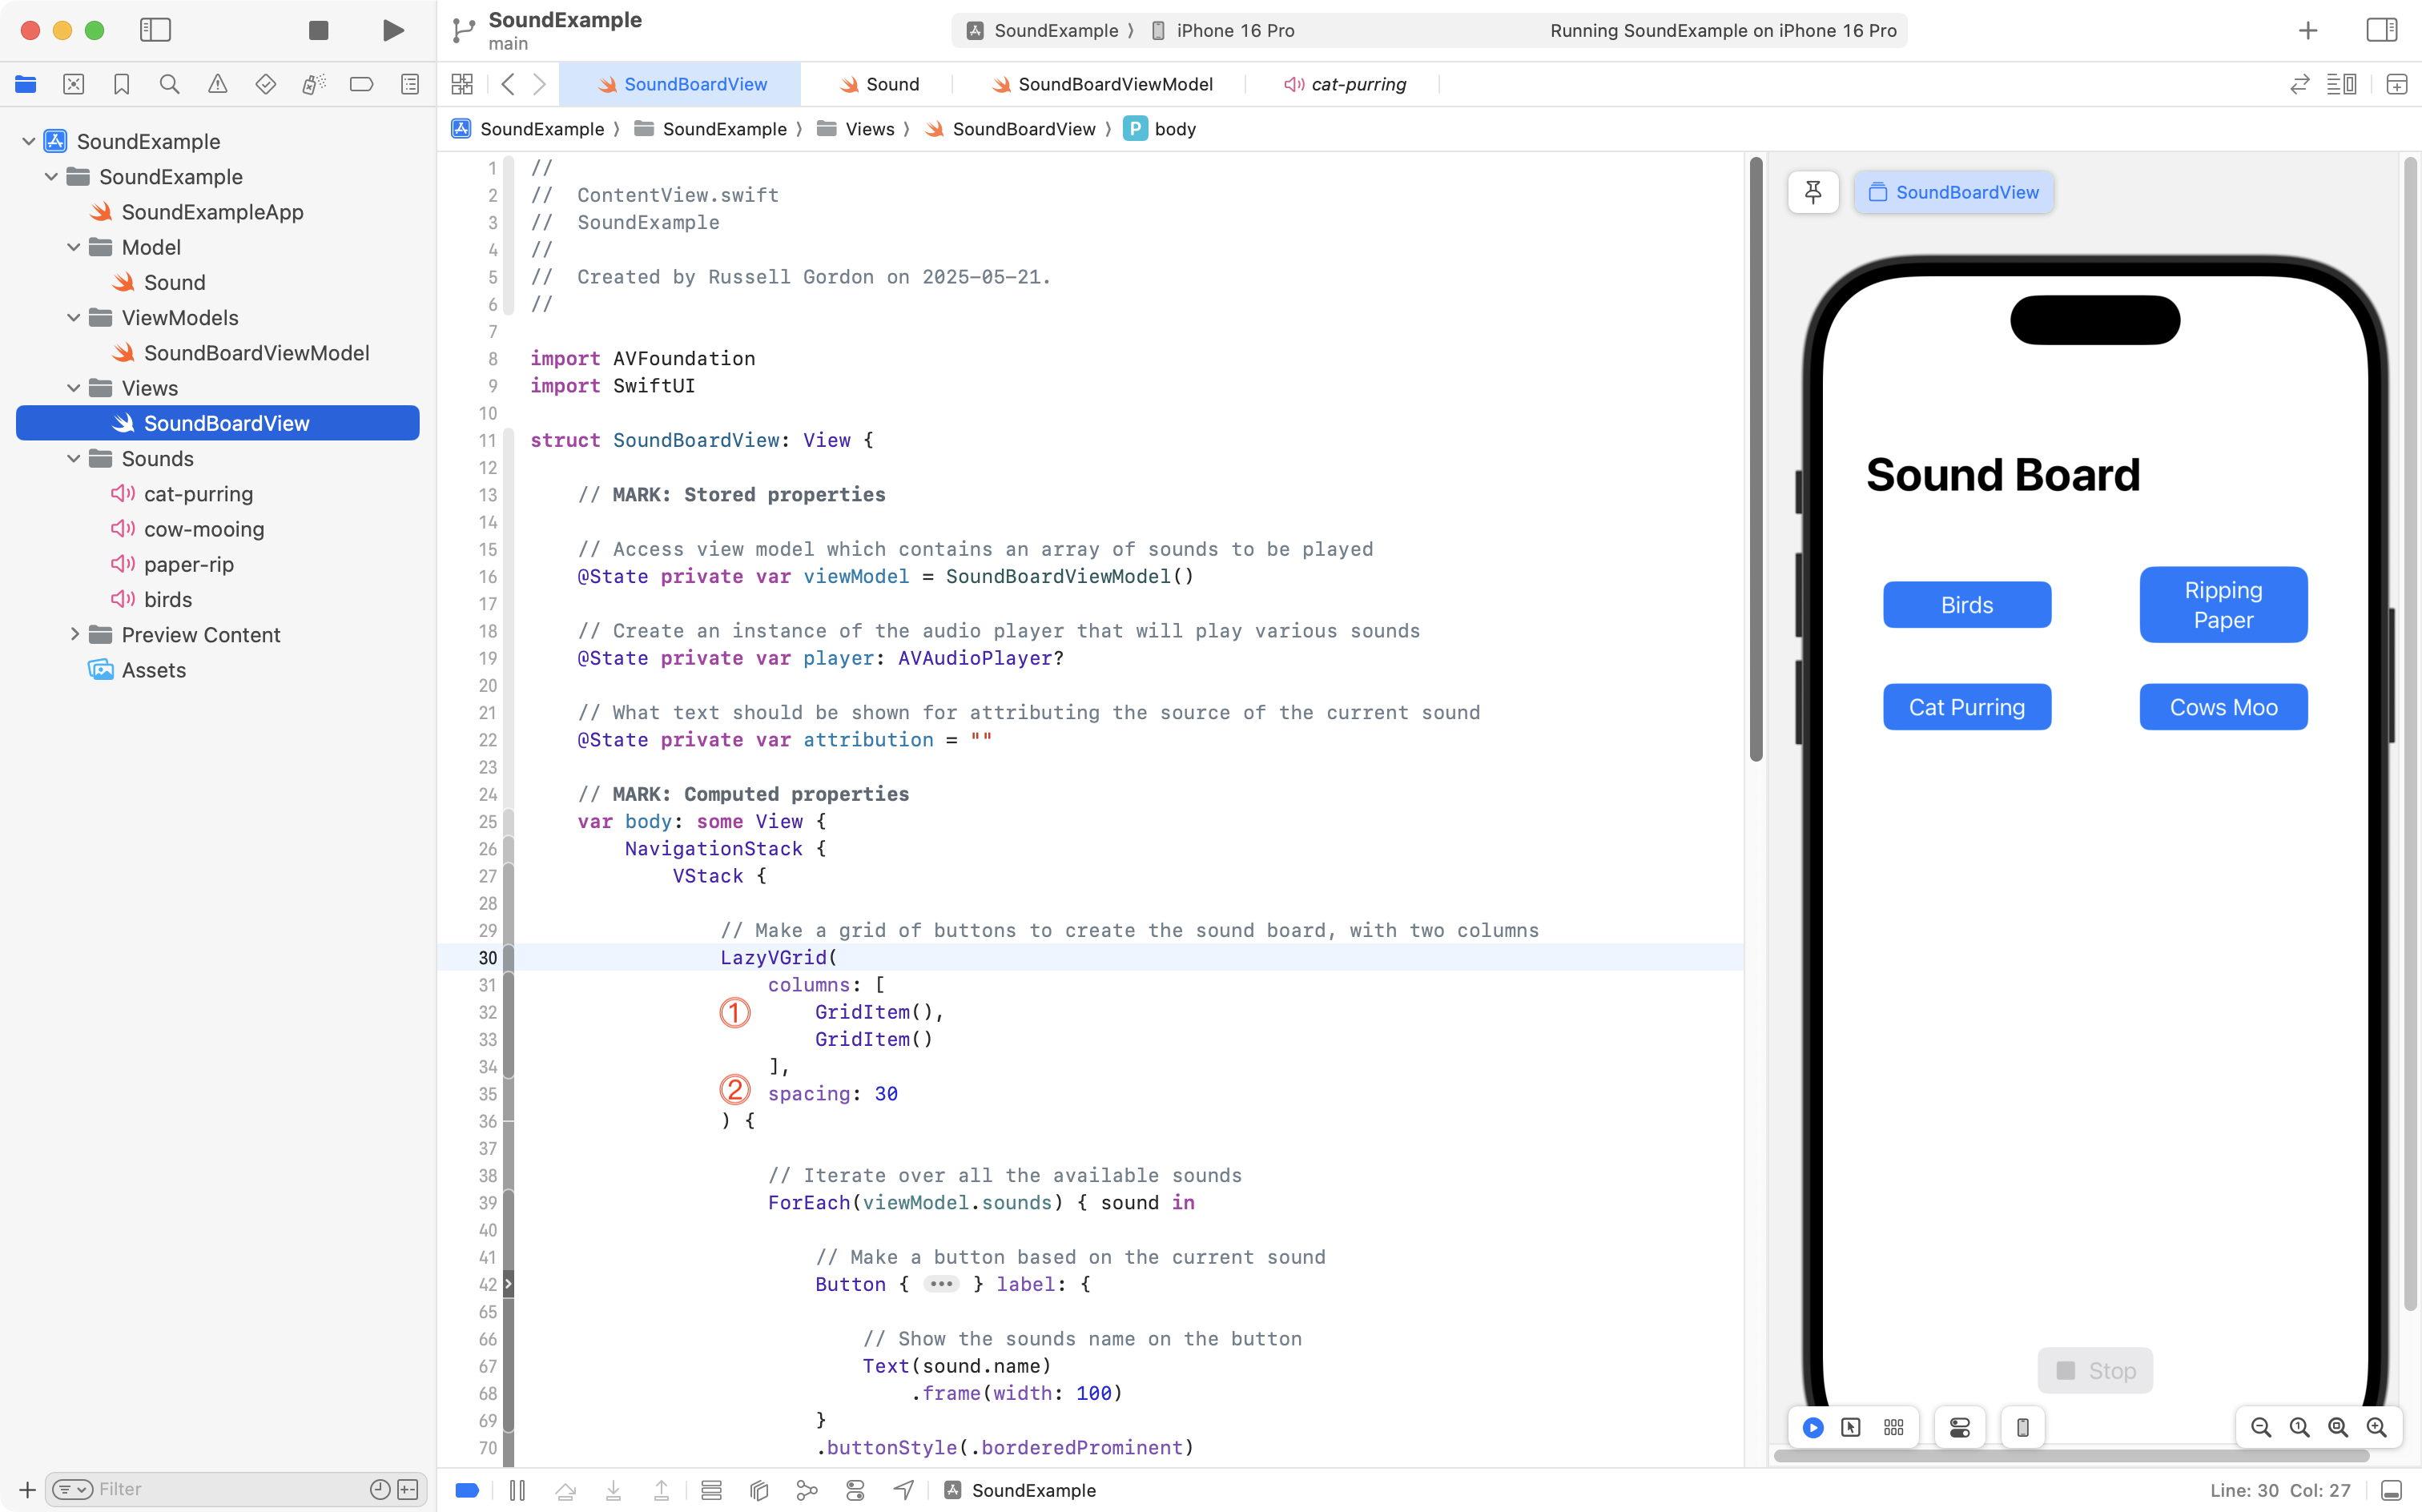
Task: Toggle the bottom debug area
Action: click(2391, 1490)
